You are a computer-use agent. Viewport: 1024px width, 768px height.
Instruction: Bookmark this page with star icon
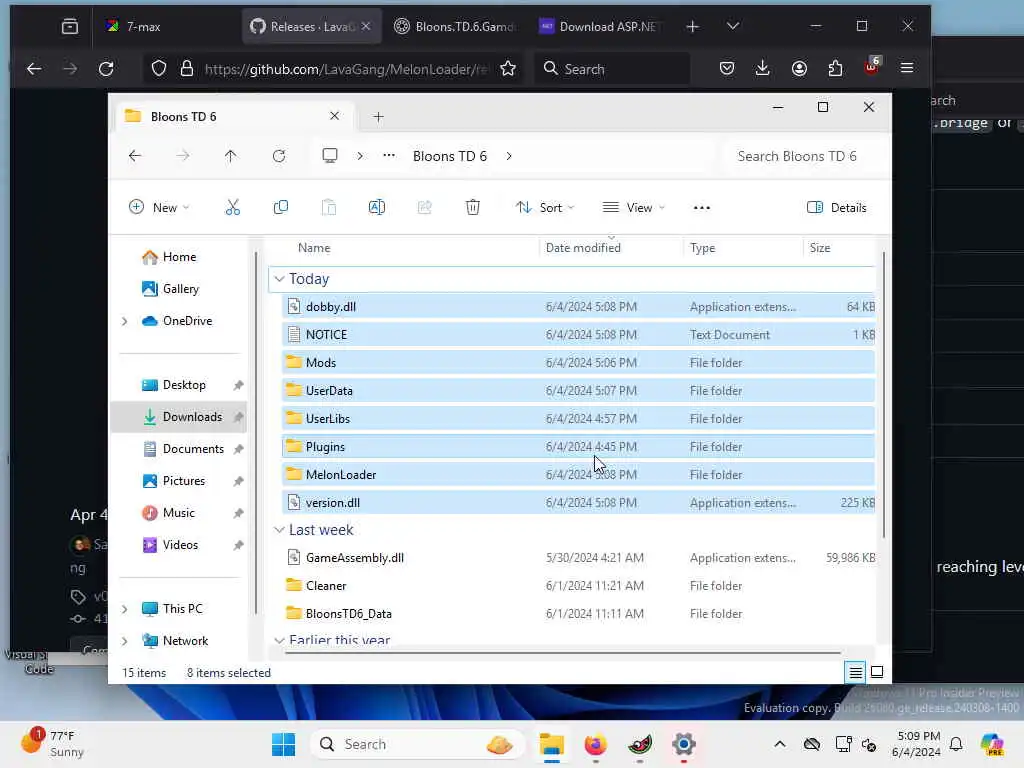point(508,69)
